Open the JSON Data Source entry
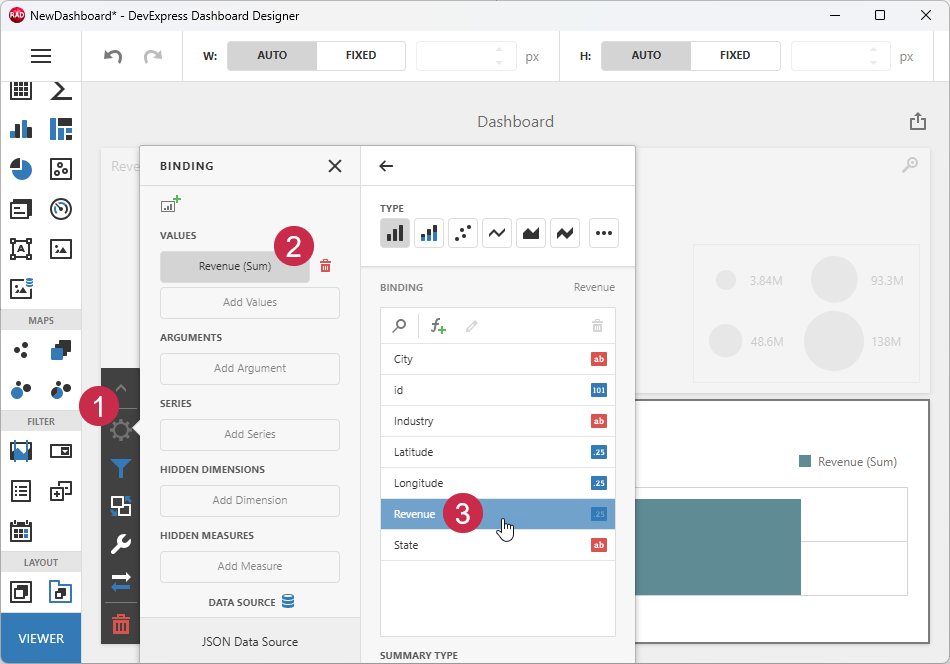 pos(249,640)
